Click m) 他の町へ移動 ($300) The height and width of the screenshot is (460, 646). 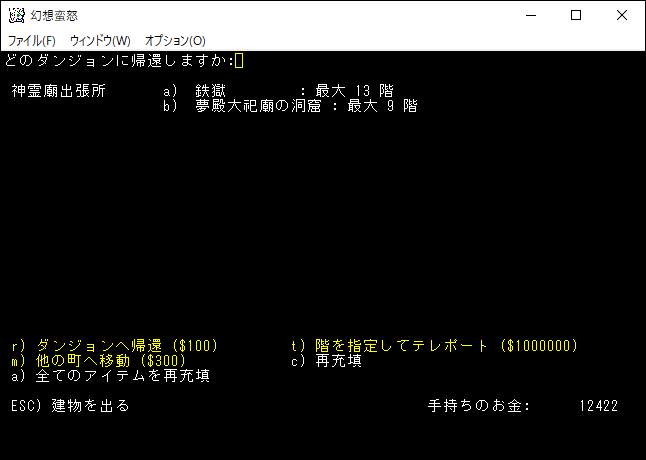(98, 361)
